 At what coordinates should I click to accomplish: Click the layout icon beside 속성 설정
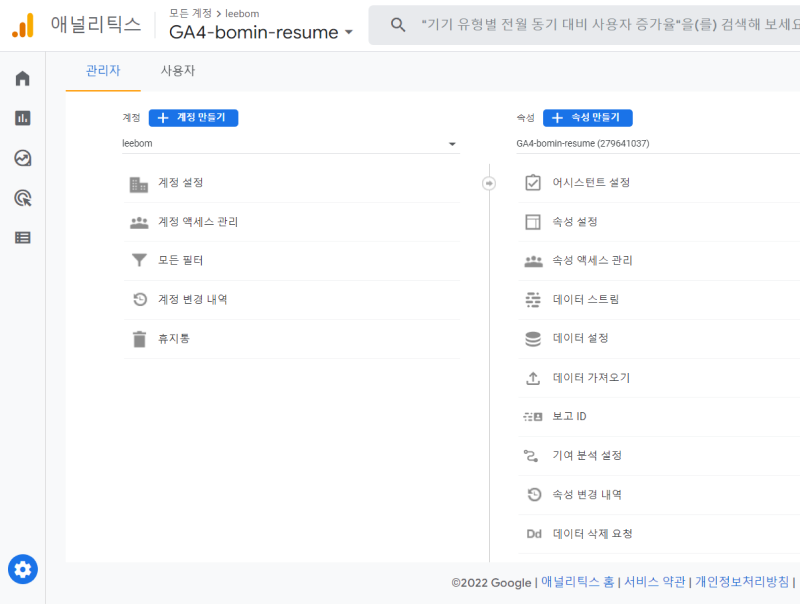tap(533, 222)
